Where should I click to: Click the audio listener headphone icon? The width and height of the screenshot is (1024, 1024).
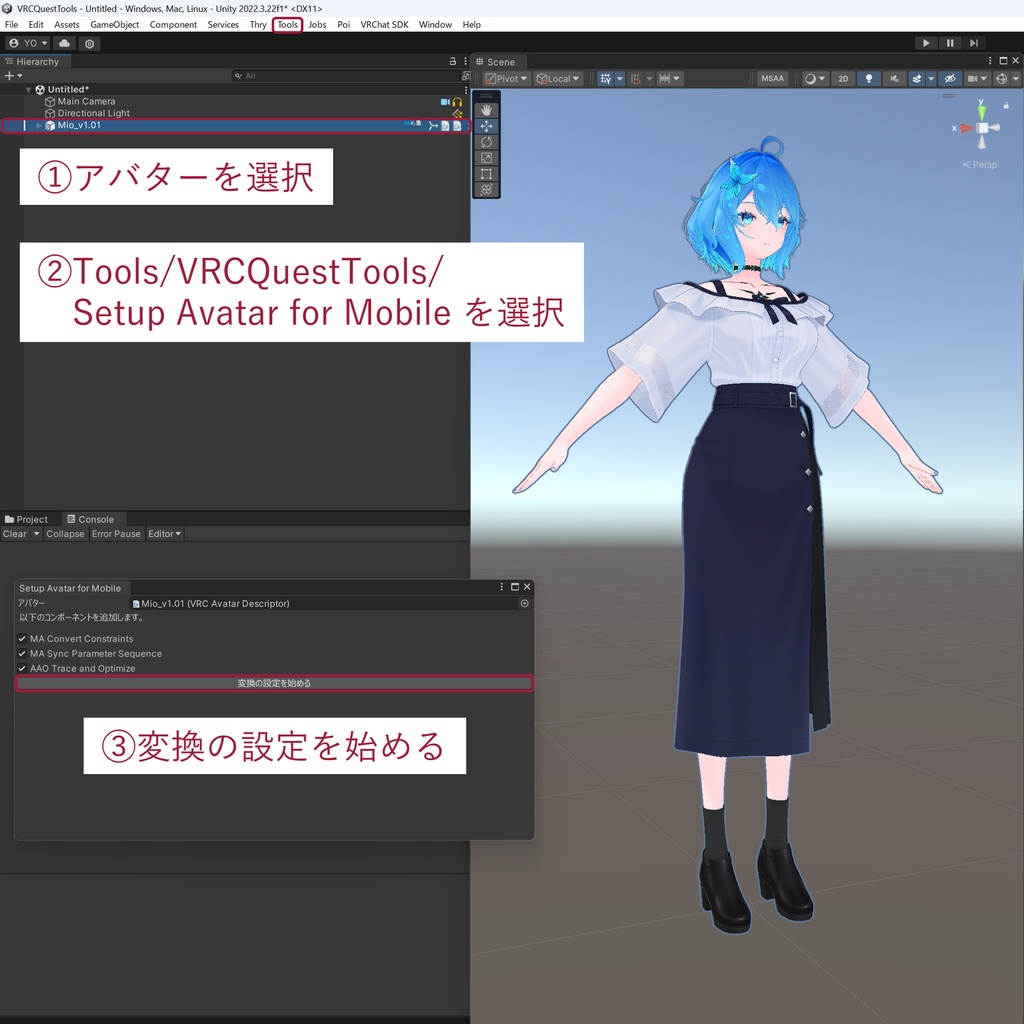coord(457,102)
